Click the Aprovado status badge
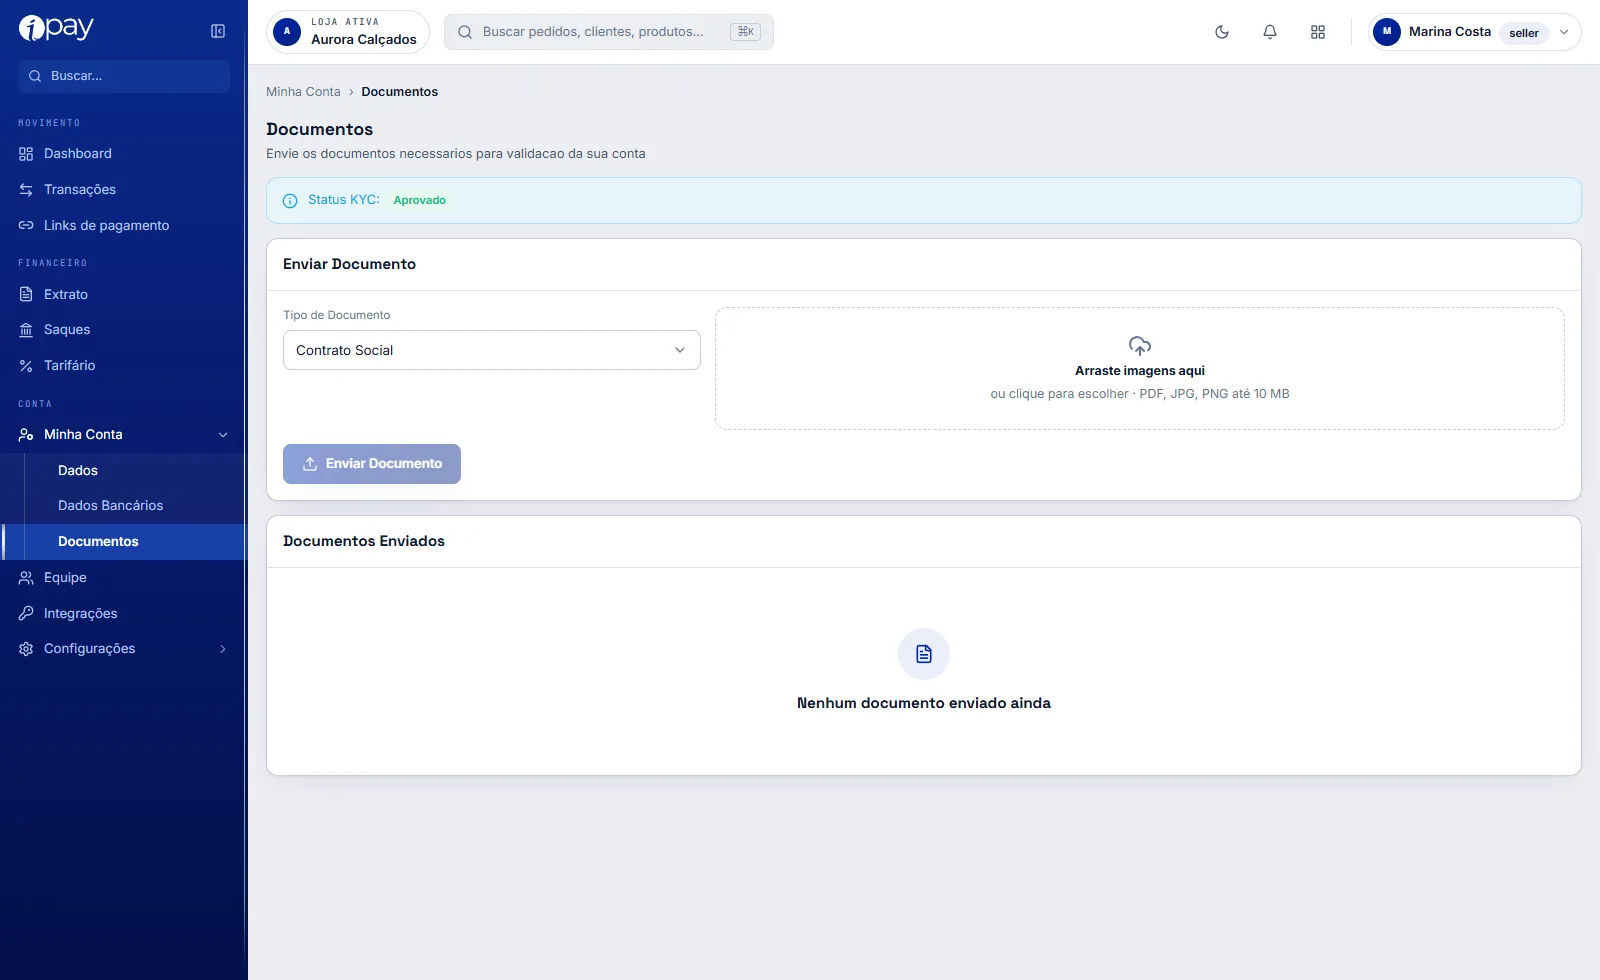Image resolution: width=1600 pixels, height=980 pixels. (x=420, y=200)
